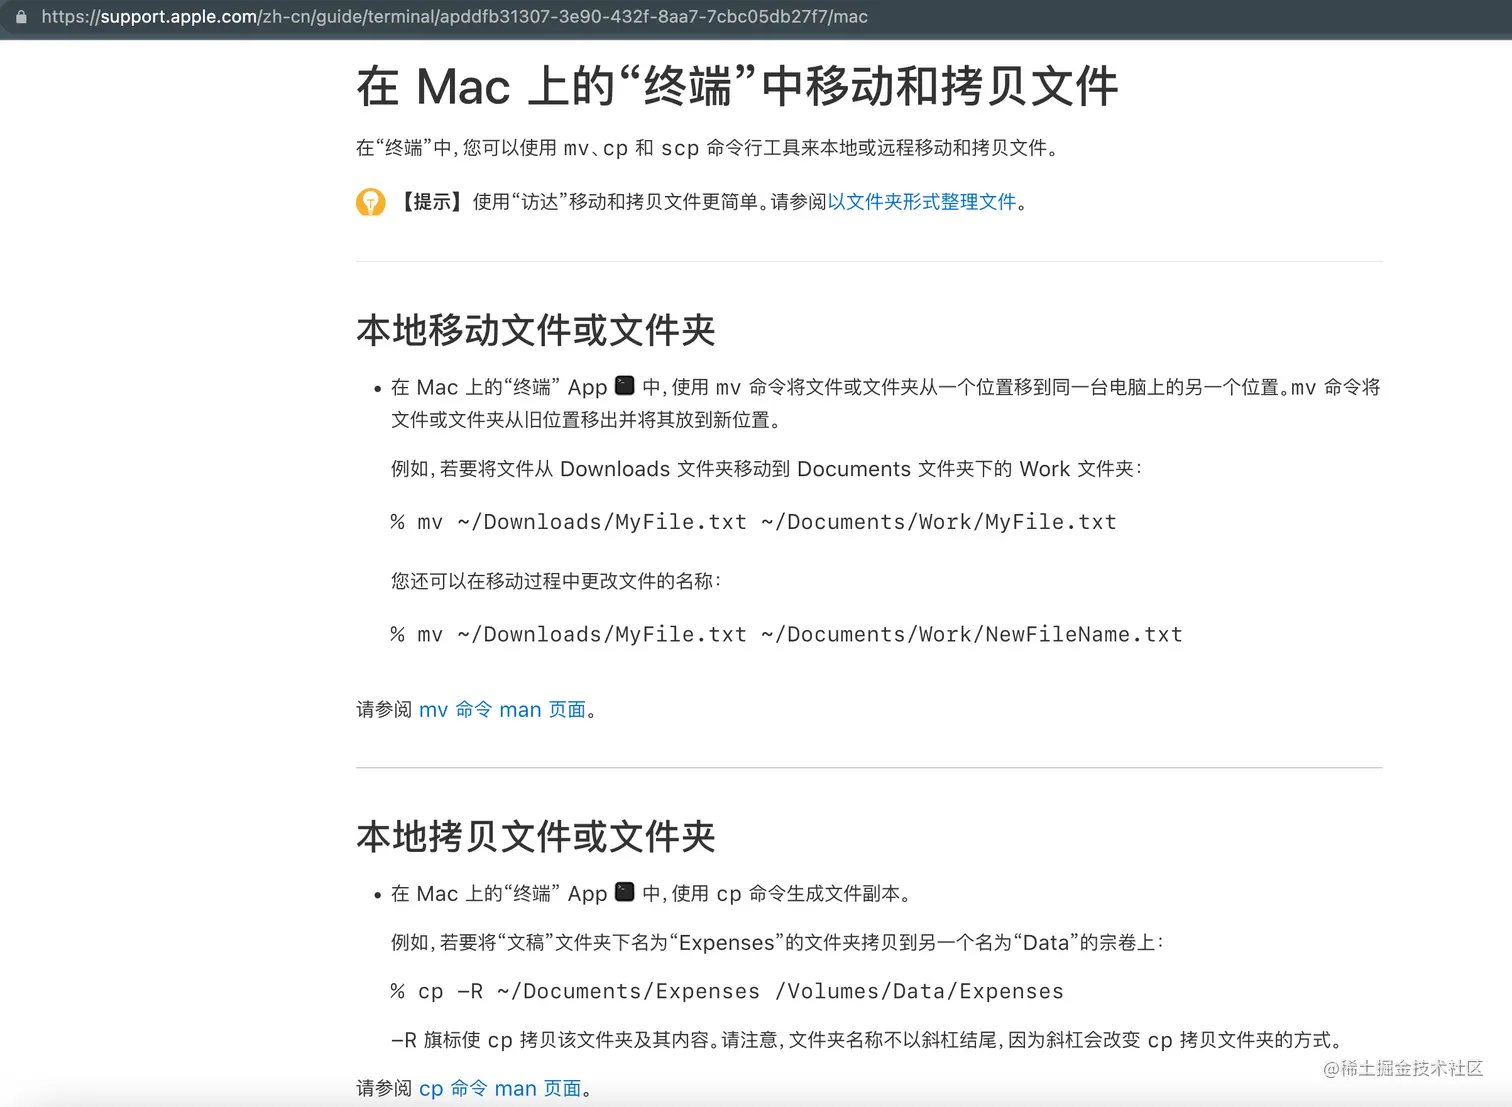The image size is (1512, 1107).
Task: Click command mv to Work/MyFile.txt
Action: tap(753, 522)
